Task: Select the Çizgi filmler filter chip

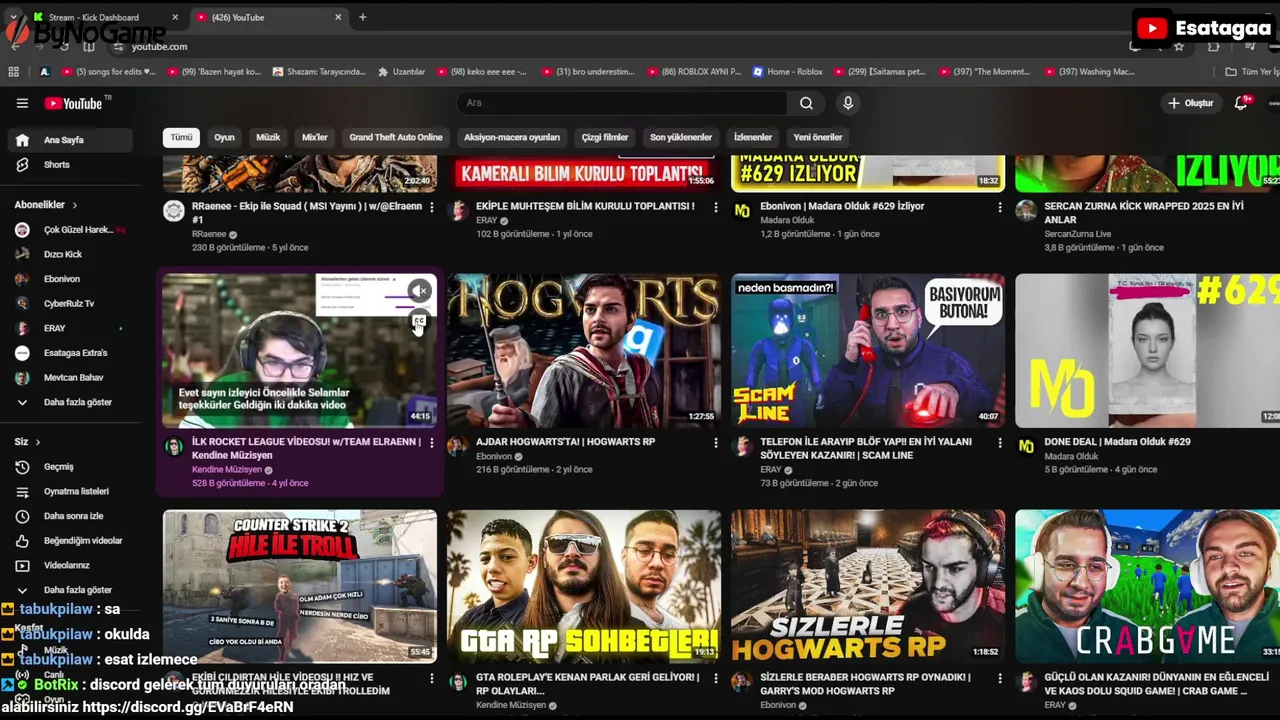Action: (x=605, y=137)
